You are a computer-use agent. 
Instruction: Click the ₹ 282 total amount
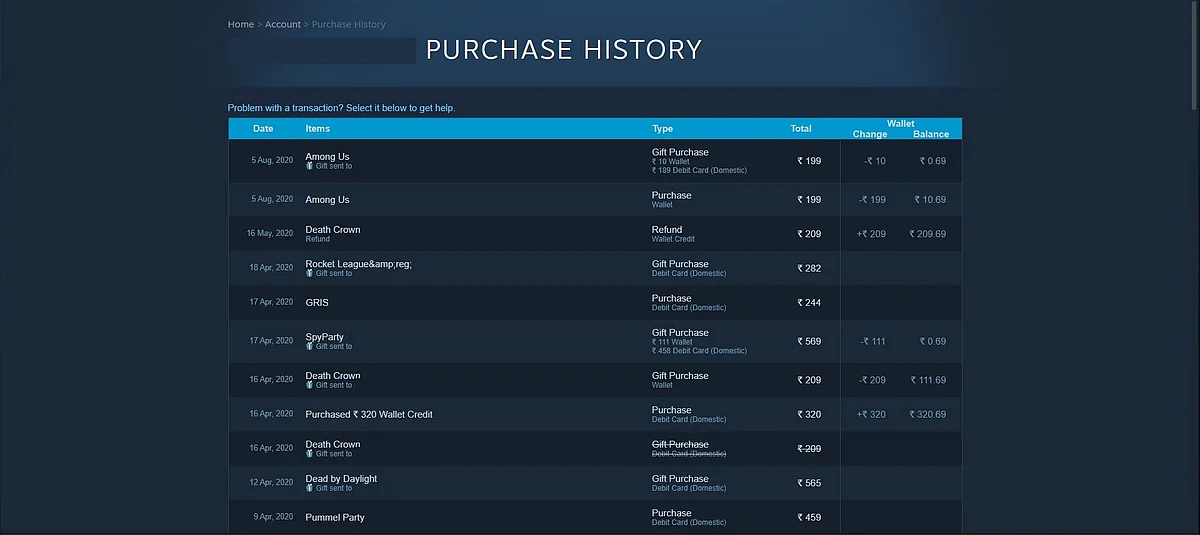[x=809, y=268]
